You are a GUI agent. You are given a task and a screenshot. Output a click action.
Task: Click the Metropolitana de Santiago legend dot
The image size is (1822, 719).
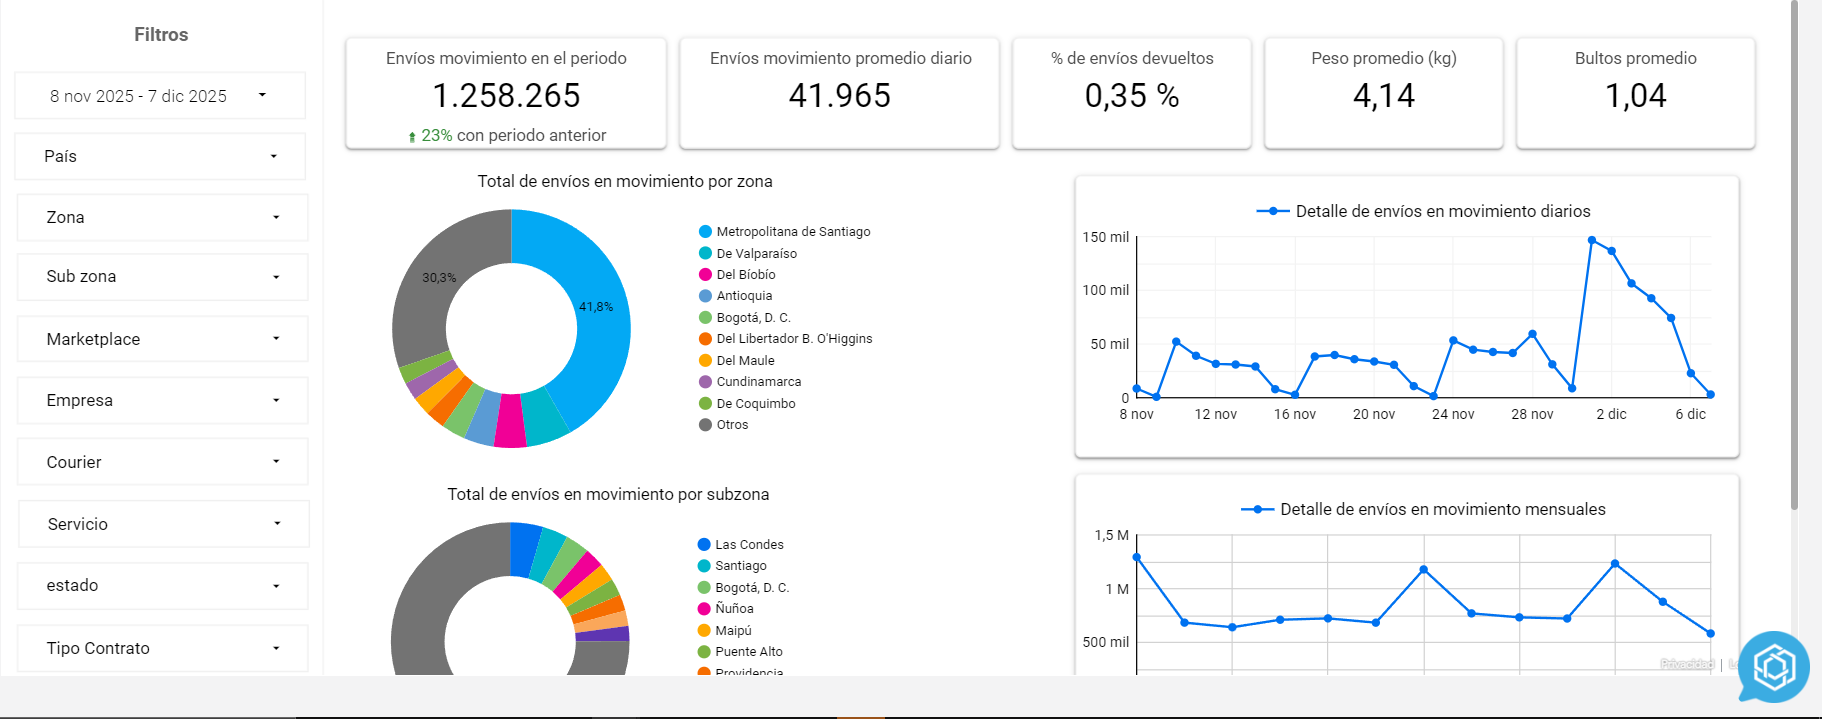[705, 232]
